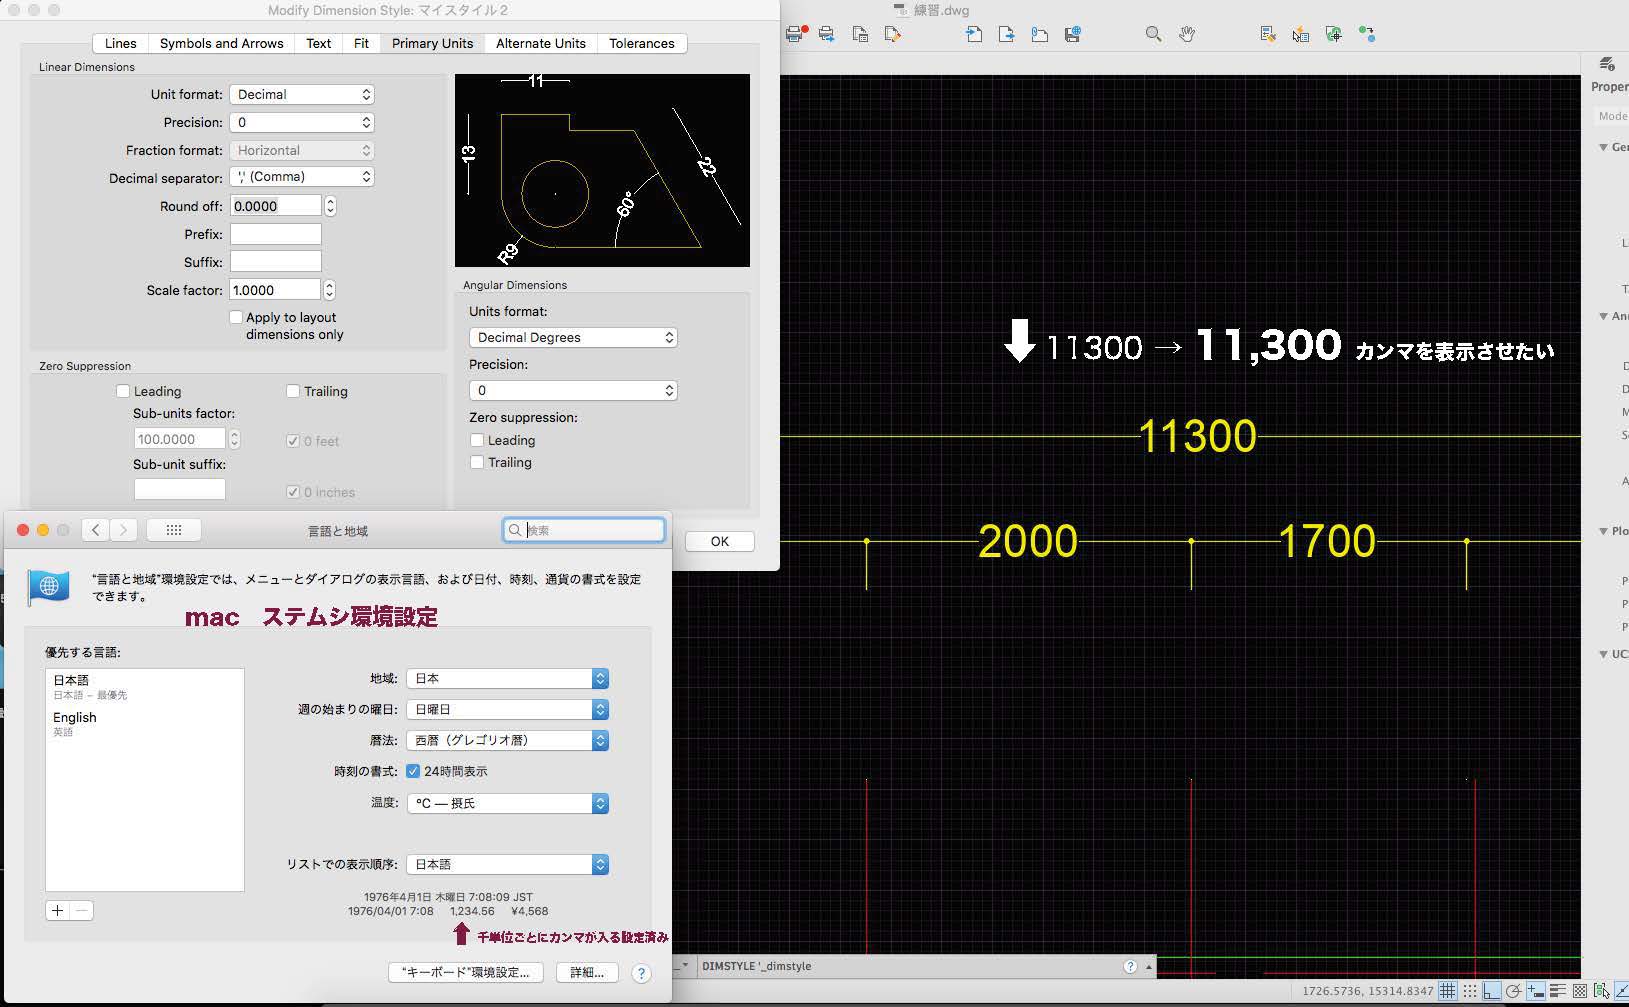1629x1007 pixels.
Task: Activate the Pan hand tool
Action: pos(1187,34)
